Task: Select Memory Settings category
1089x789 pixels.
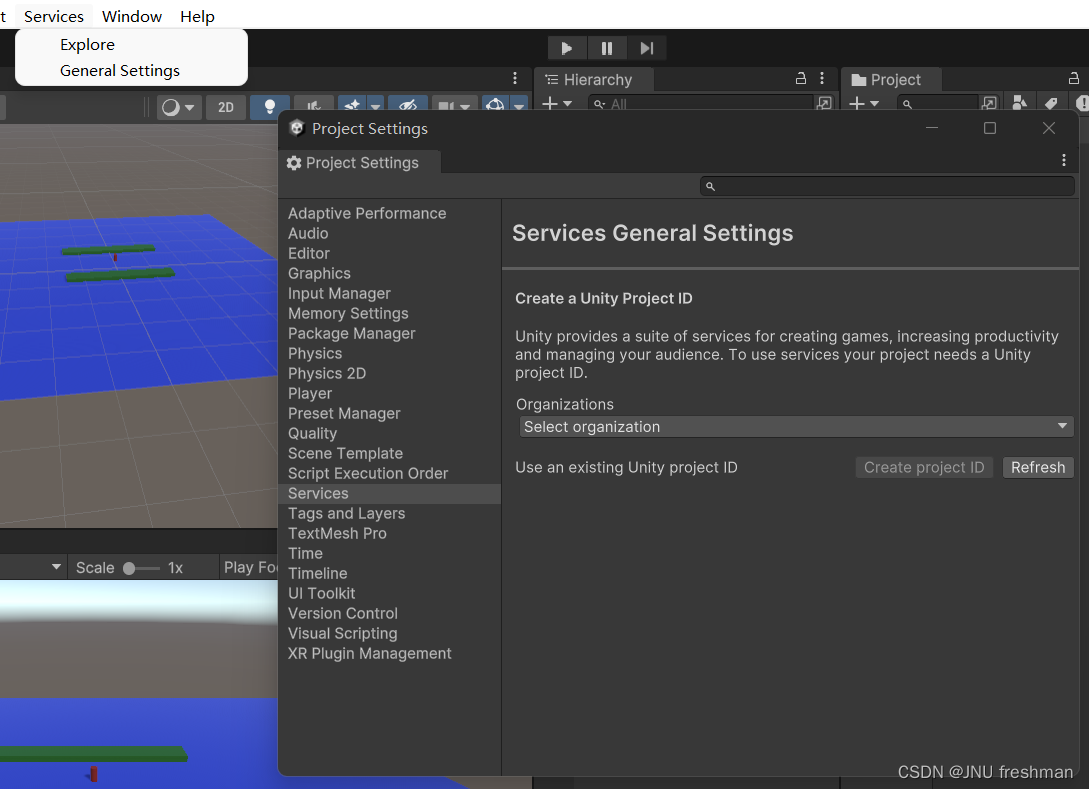Action: coord(349,313)
